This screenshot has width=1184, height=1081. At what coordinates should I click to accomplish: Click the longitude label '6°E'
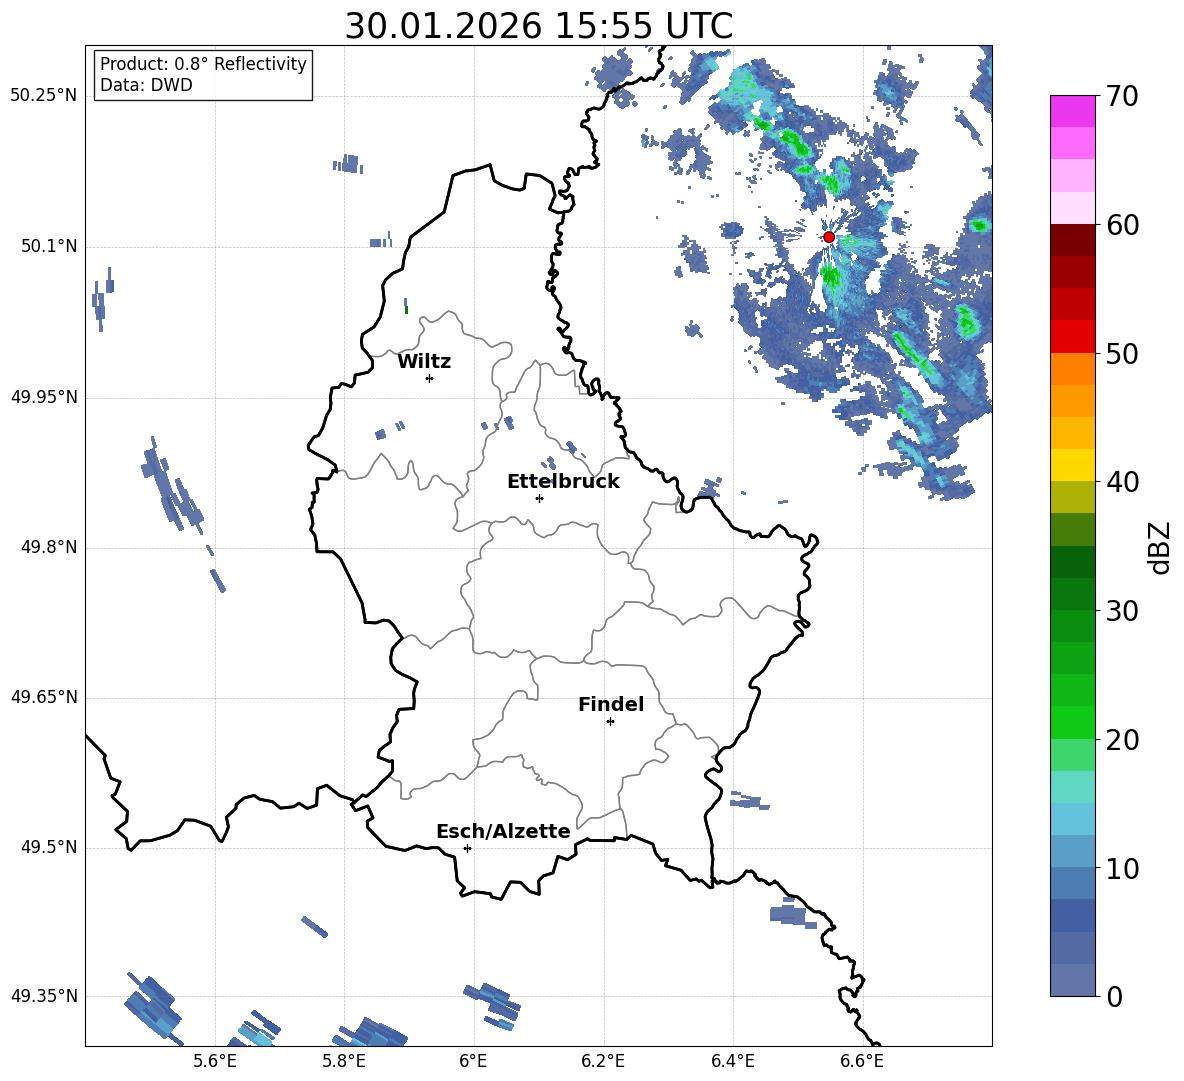(473, 1061)
